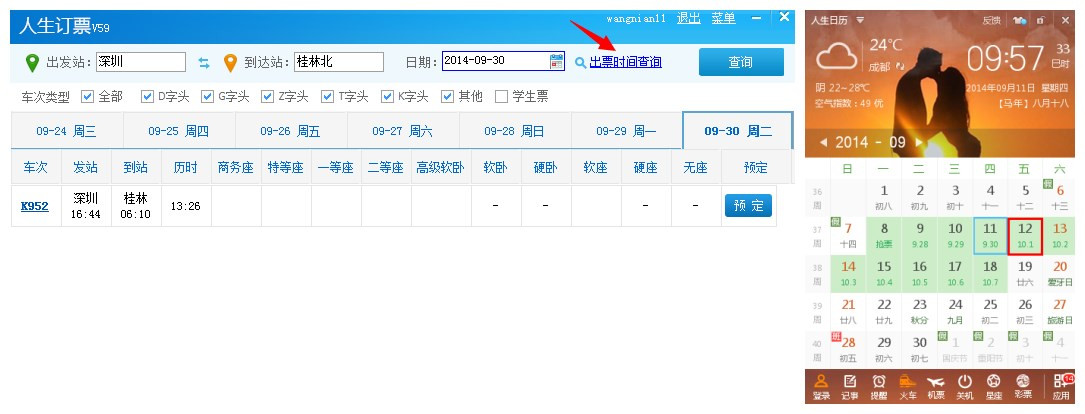
Task: Go to previous month in calendar
Action: (823, 142)
